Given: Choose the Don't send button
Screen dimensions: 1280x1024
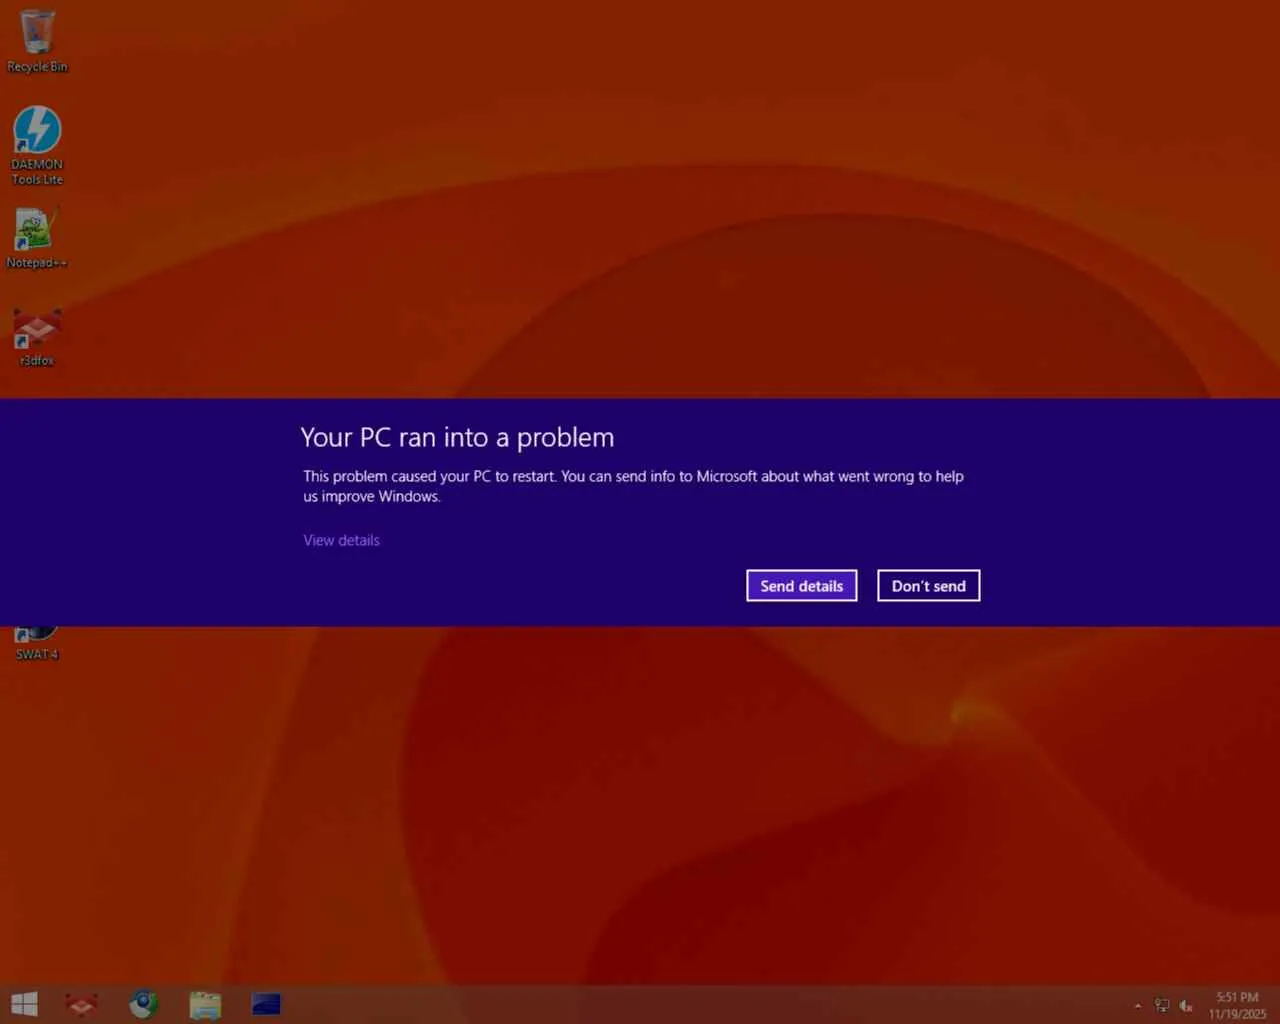Looking at the screenshot, I should [x=929, y=586].
